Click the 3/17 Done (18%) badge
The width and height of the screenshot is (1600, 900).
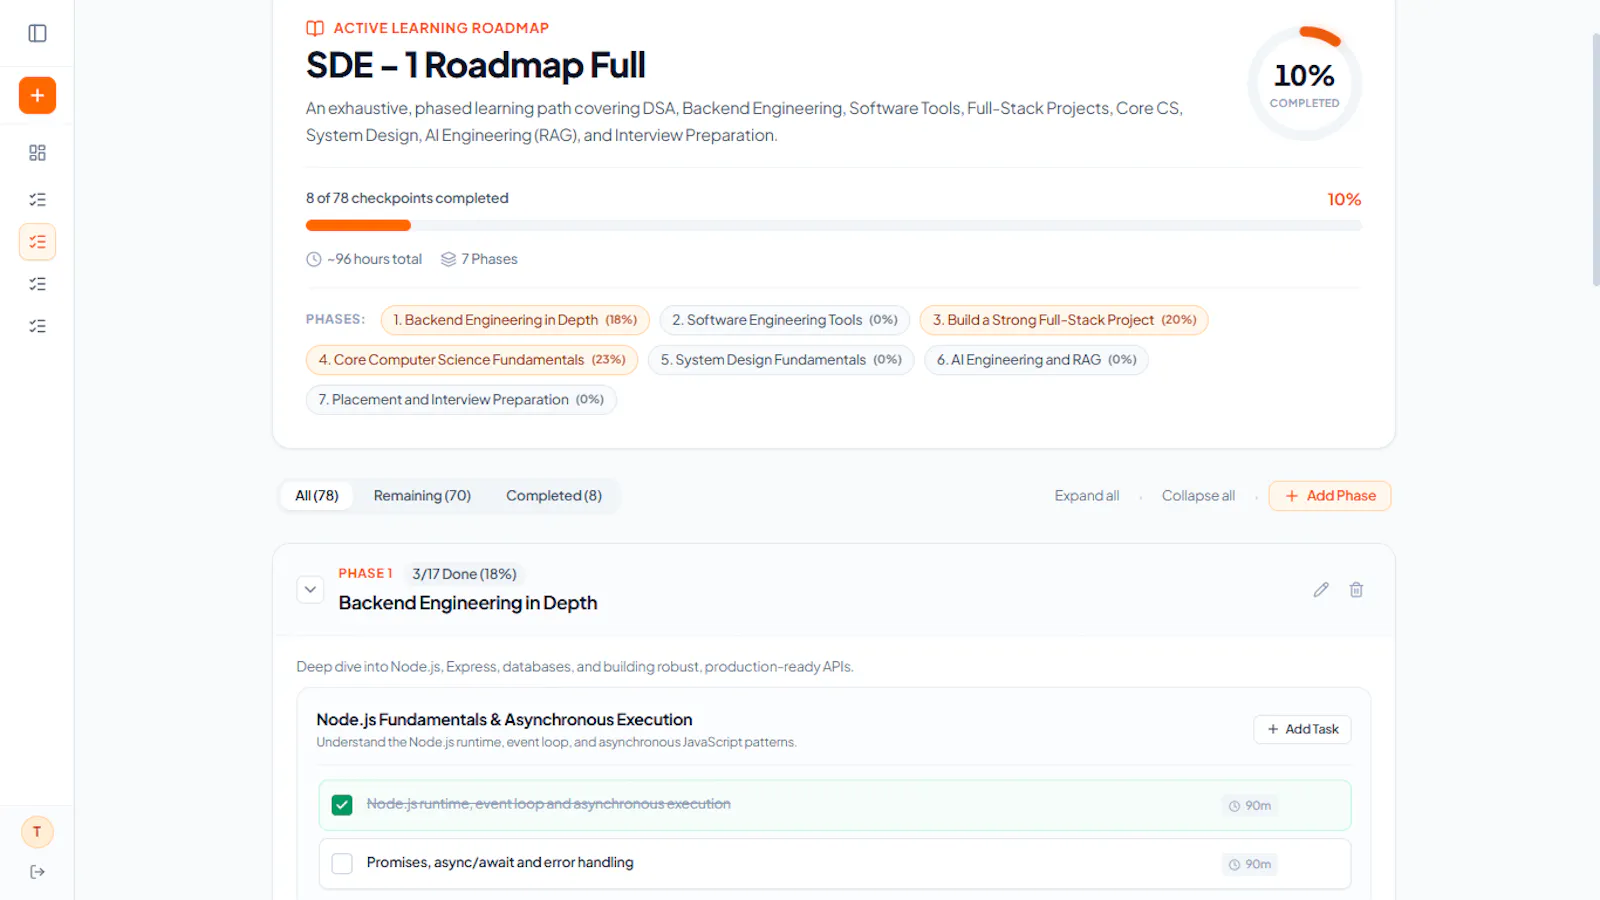(x=464, y=574)
